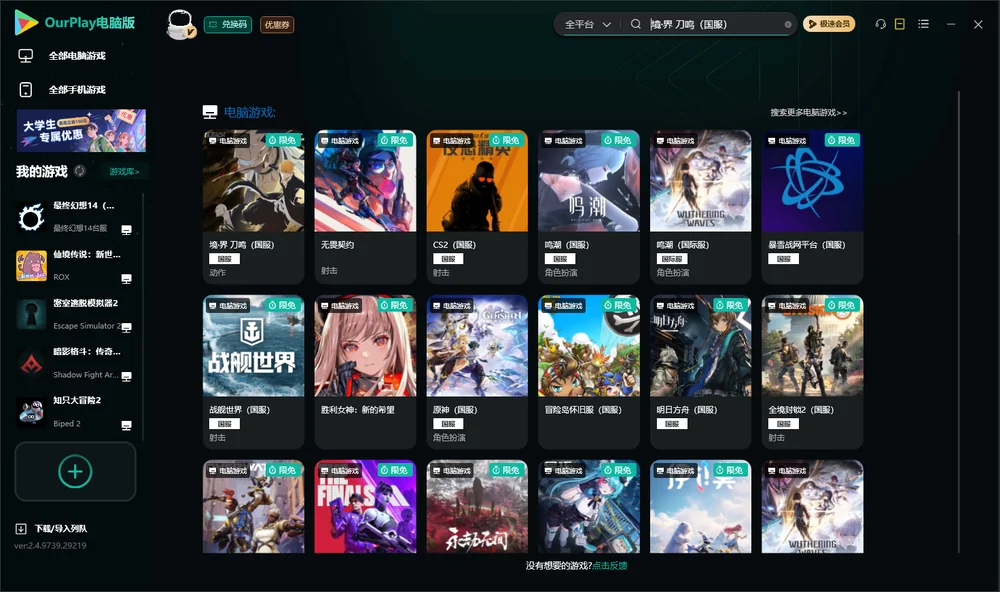The height and width of the screenshot is (592, 1000).
Task: Click the 点击反馈 feedback link
Action: (610, 565)
